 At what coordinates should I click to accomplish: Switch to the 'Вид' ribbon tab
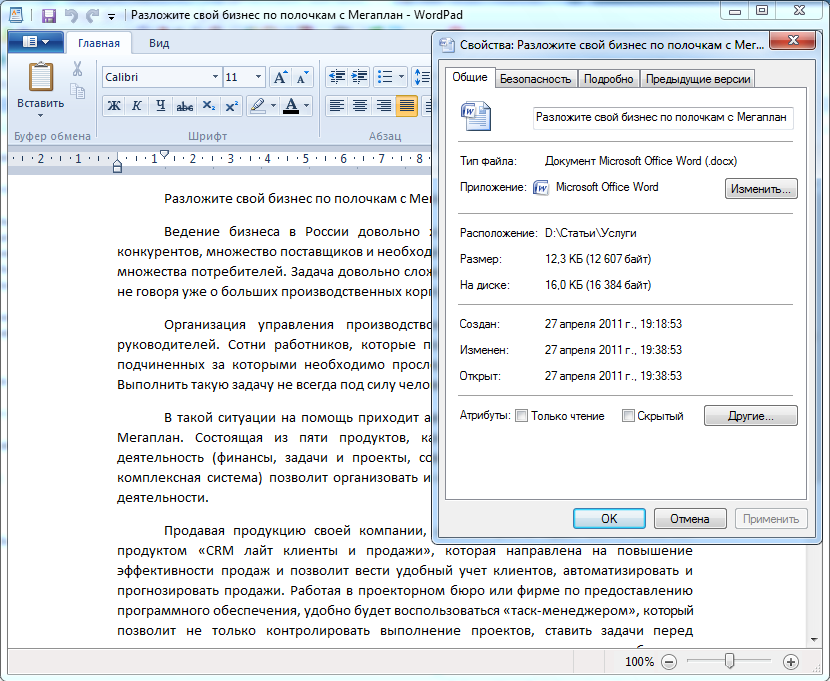[x=159, y=43]
